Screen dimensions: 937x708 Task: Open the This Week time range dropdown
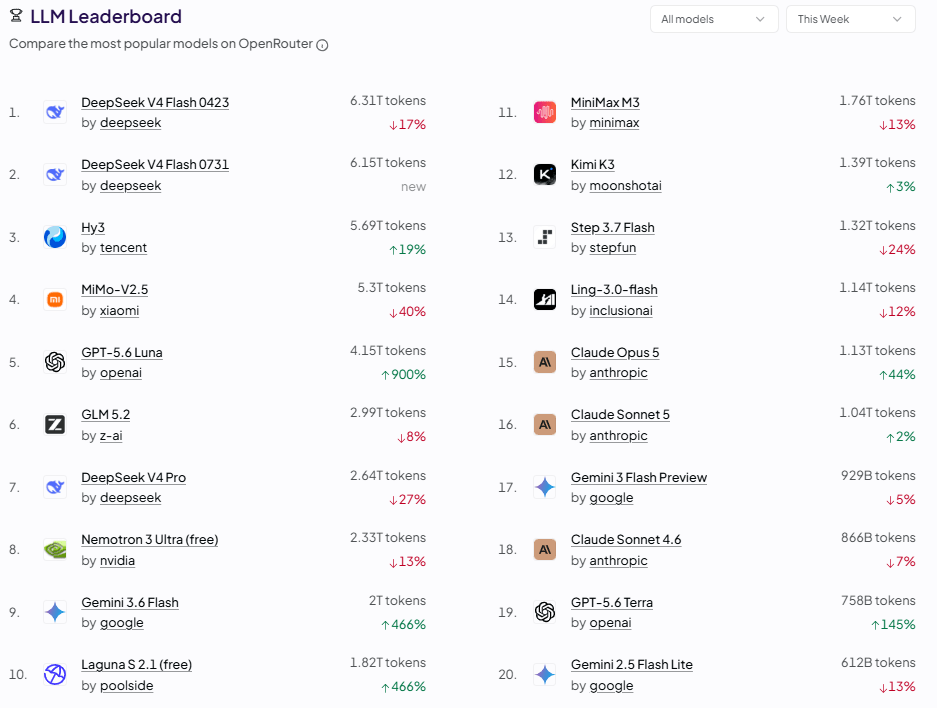click(850, 19)
